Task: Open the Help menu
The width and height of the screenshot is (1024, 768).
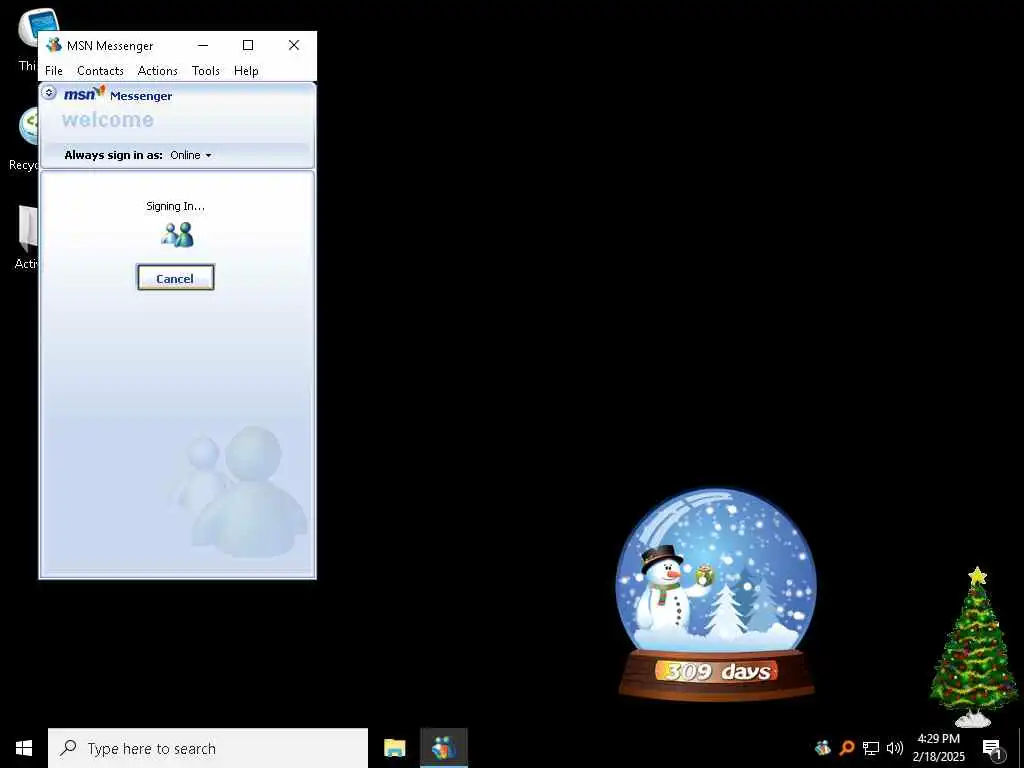Action: (x=246, y=71)
